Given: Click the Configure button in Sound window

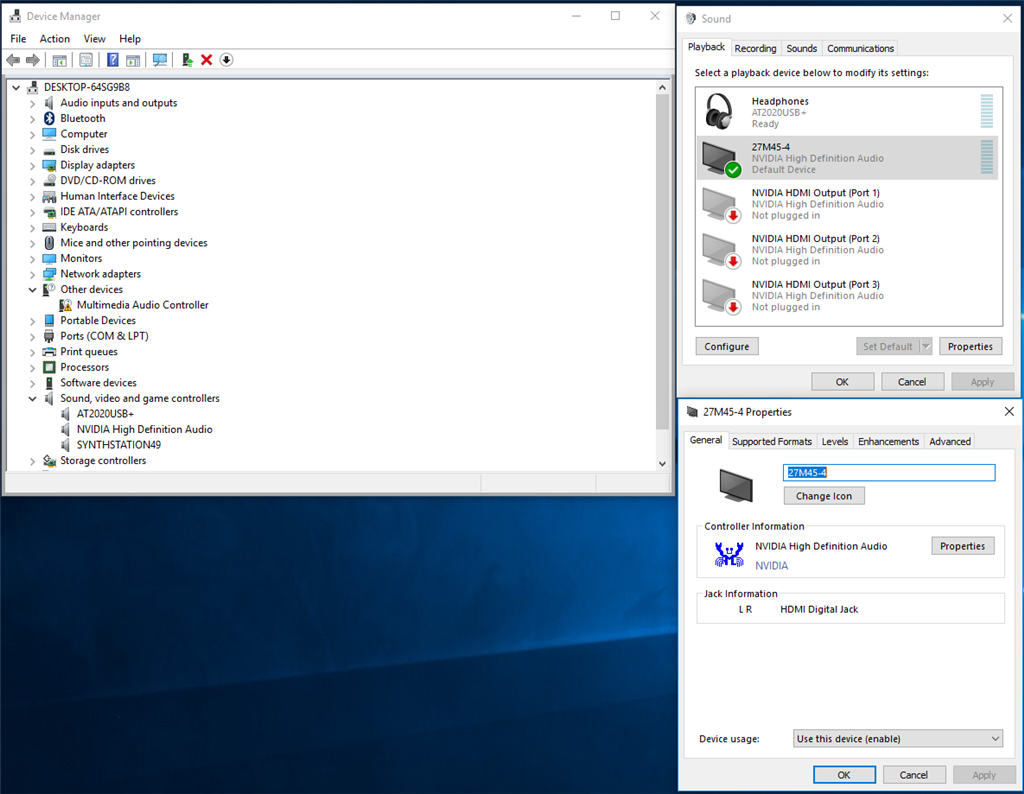Looking at the screenshot, I should coord(727,346).
